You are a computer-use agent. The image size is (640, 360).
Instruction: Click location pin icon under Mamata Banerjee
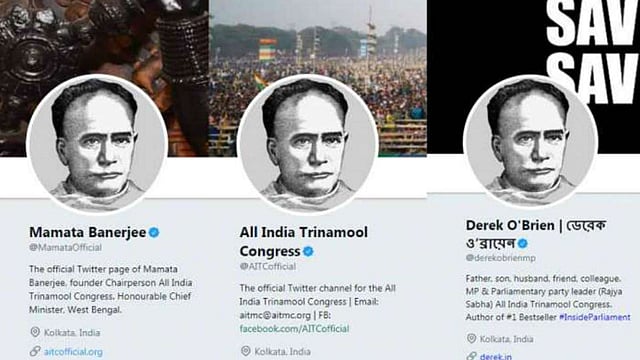point(35,332)
